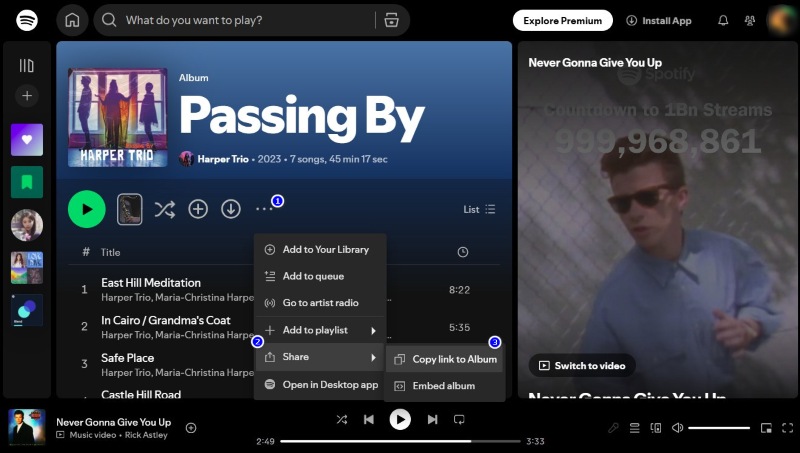Open Browse icon in search bar
800x453 pixels.
[x=391, y=20]
